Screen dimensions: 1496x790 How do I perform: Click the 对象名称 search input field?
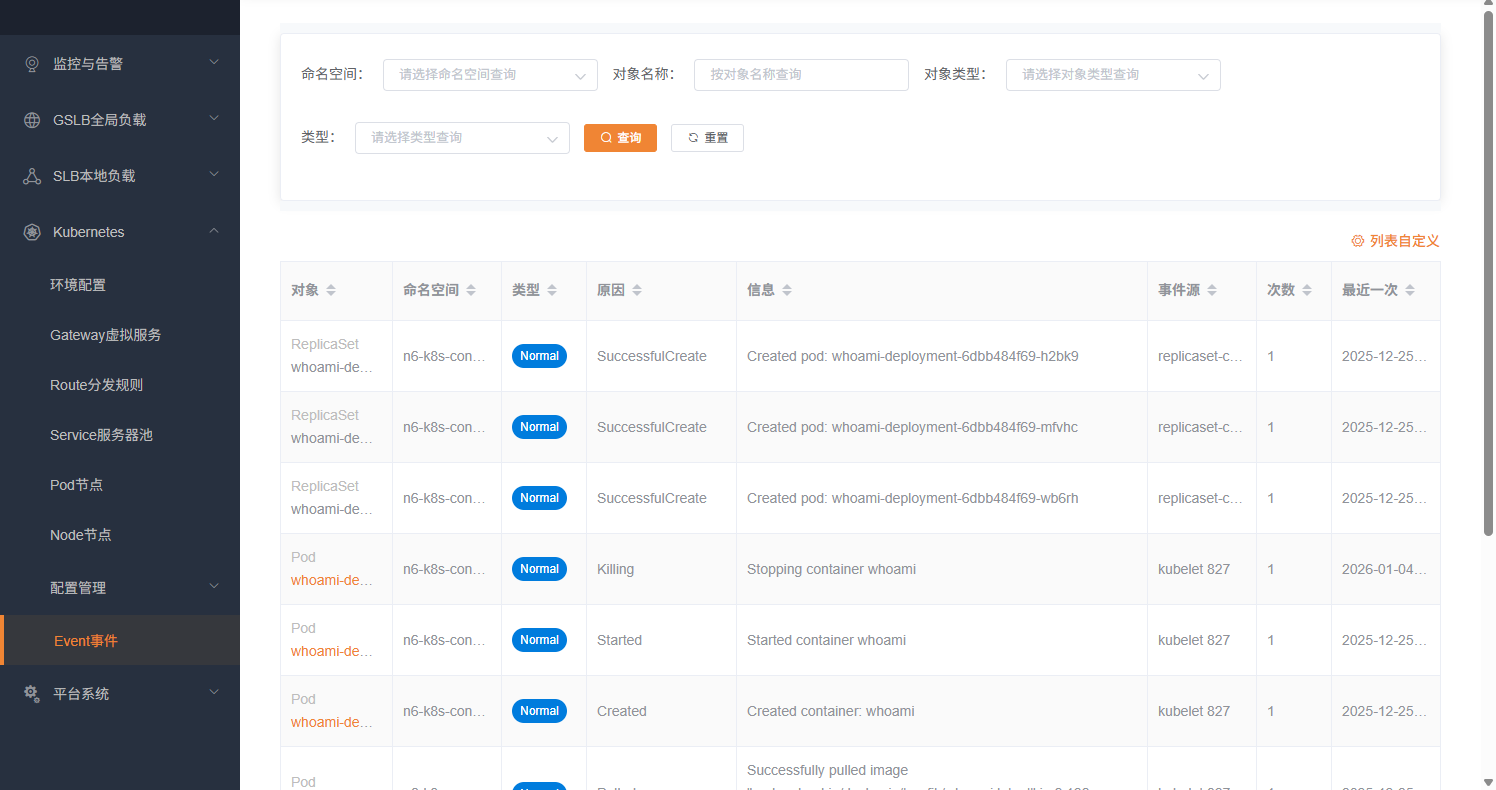801,74
